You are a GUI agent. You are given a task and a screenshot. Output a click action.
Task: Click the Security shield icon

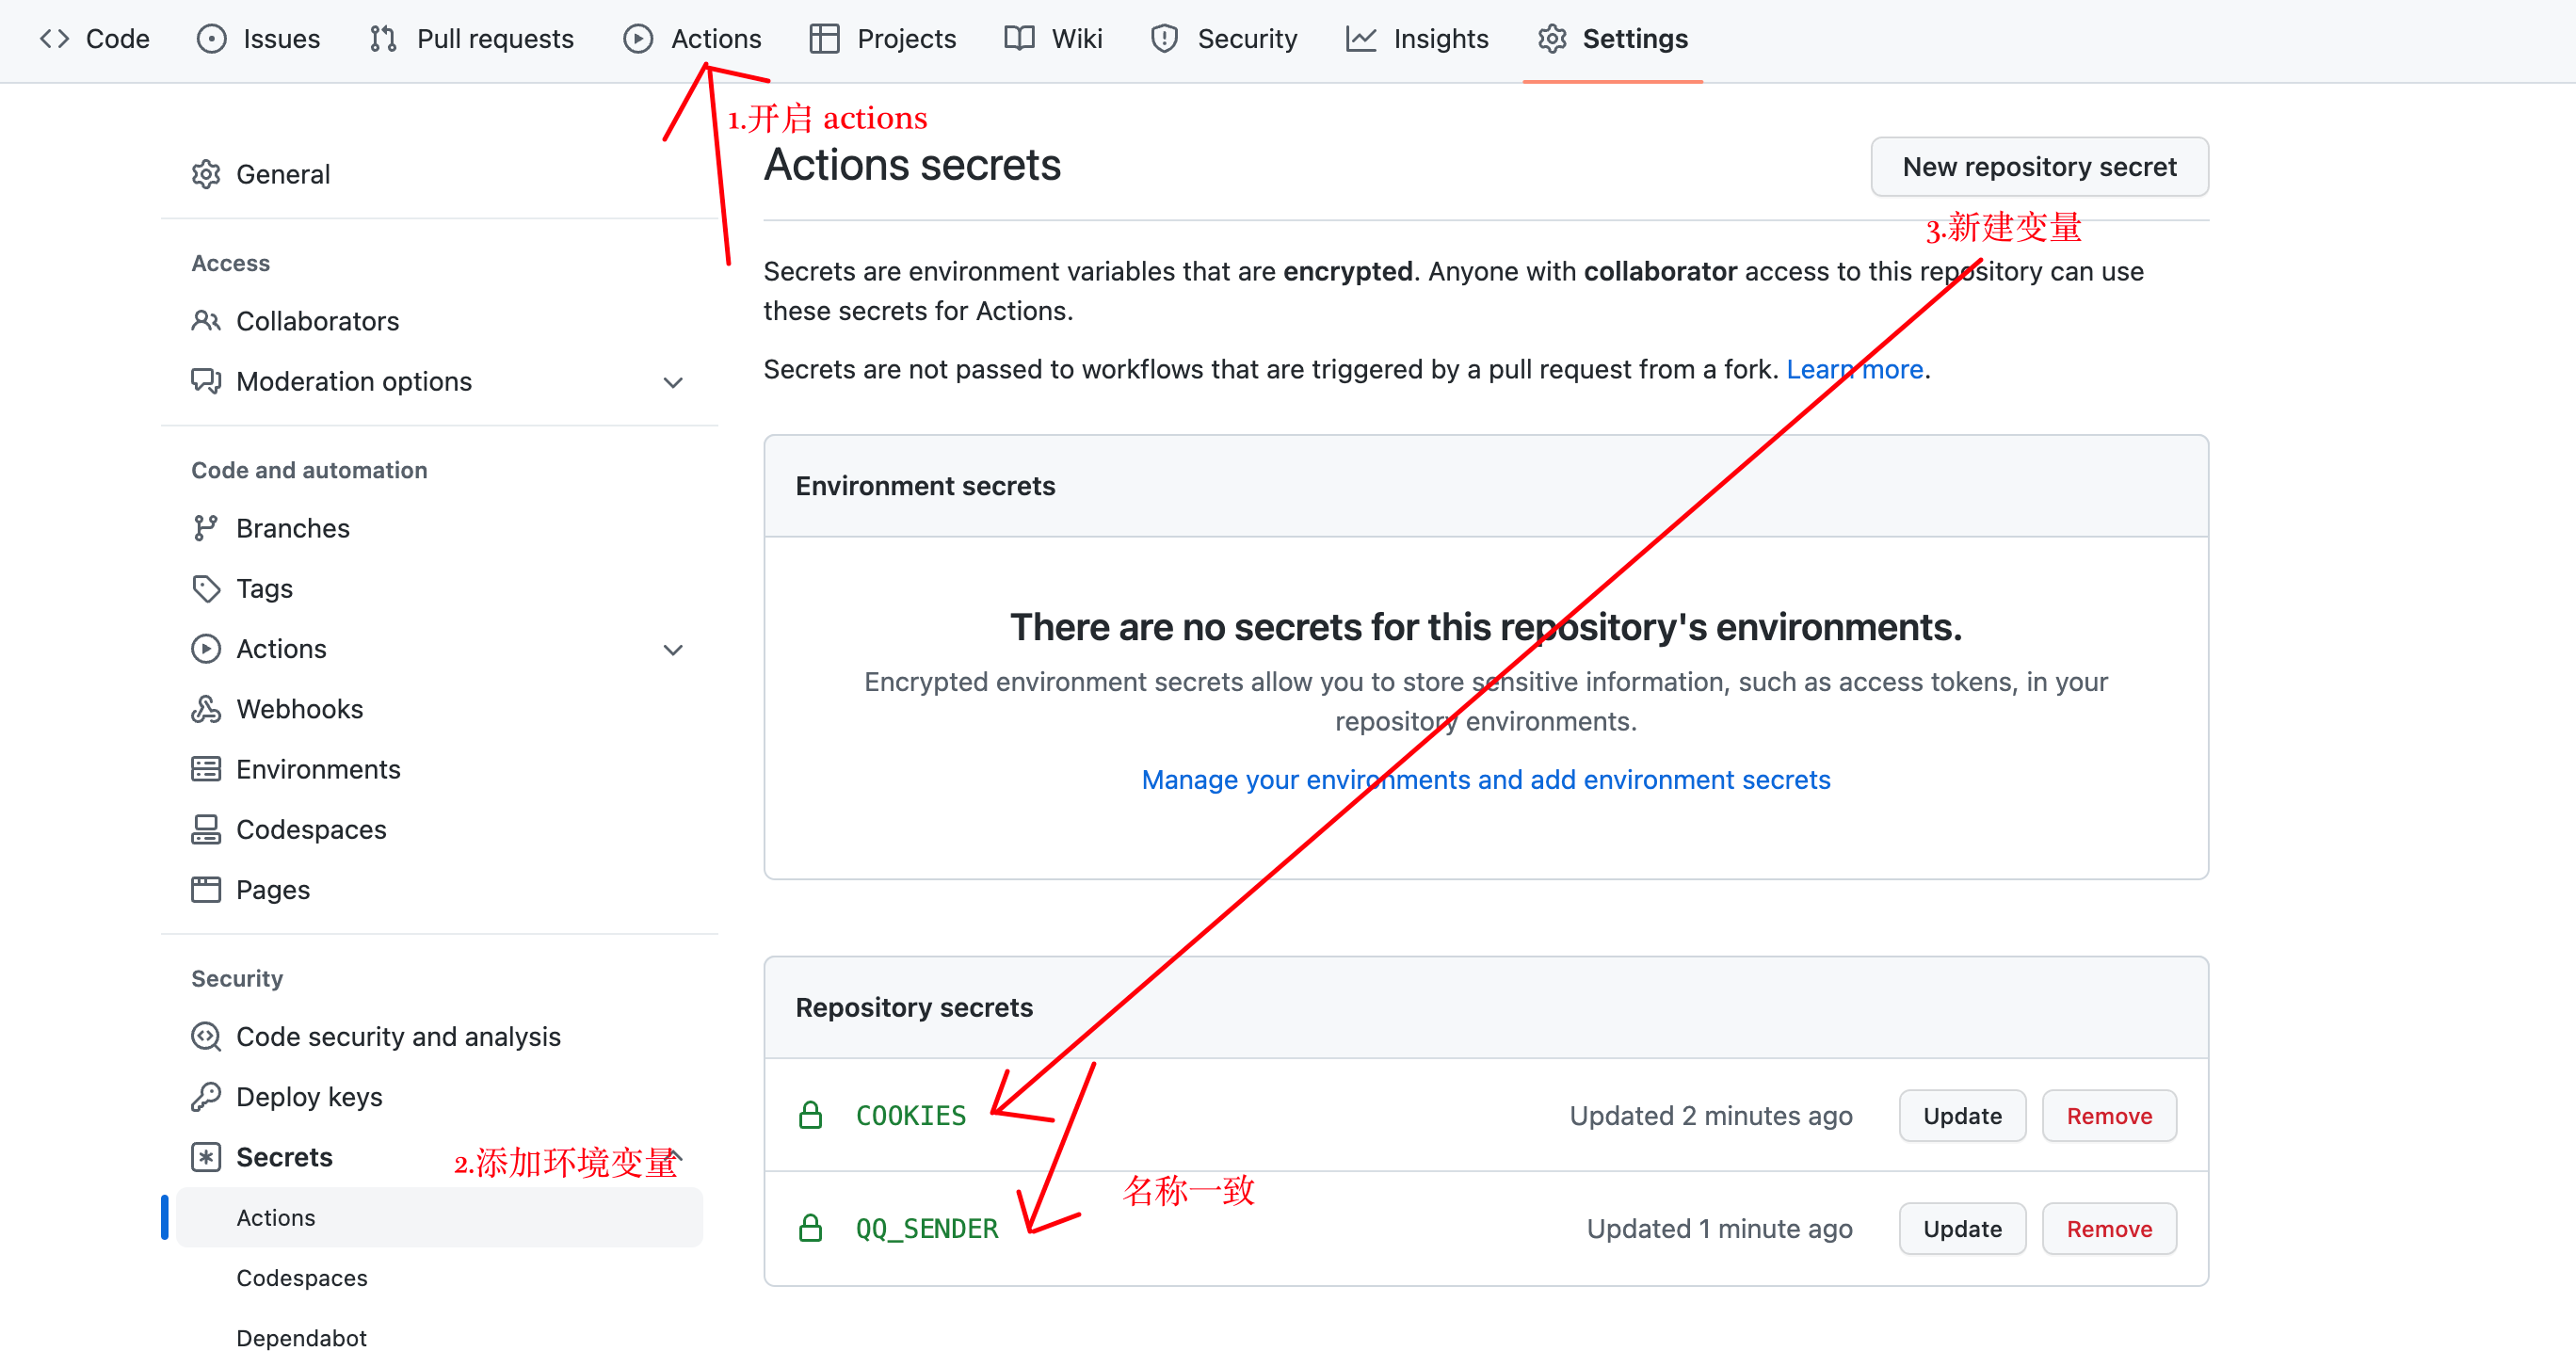(x=1163, y=38)
